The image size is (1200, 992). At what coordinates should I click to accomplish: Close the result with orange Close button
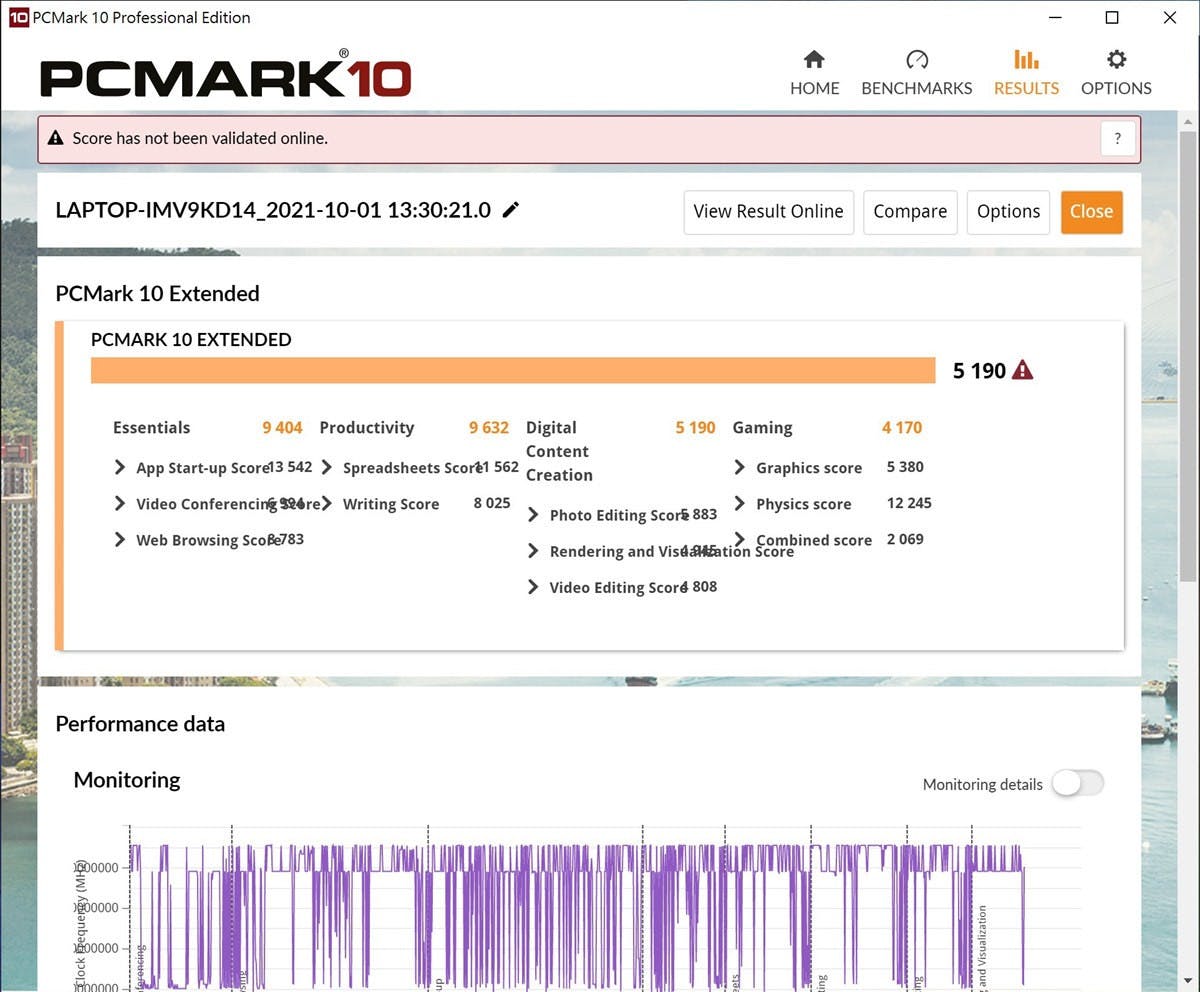(x=1091, y=212)
